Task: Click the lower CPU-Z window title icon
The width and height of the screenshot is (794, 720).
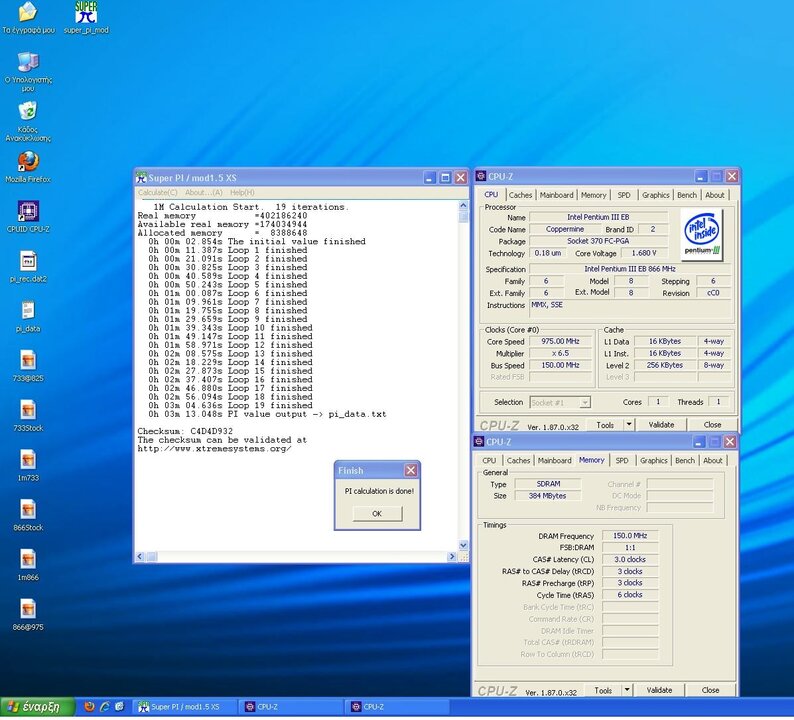Action: point(479,442)
